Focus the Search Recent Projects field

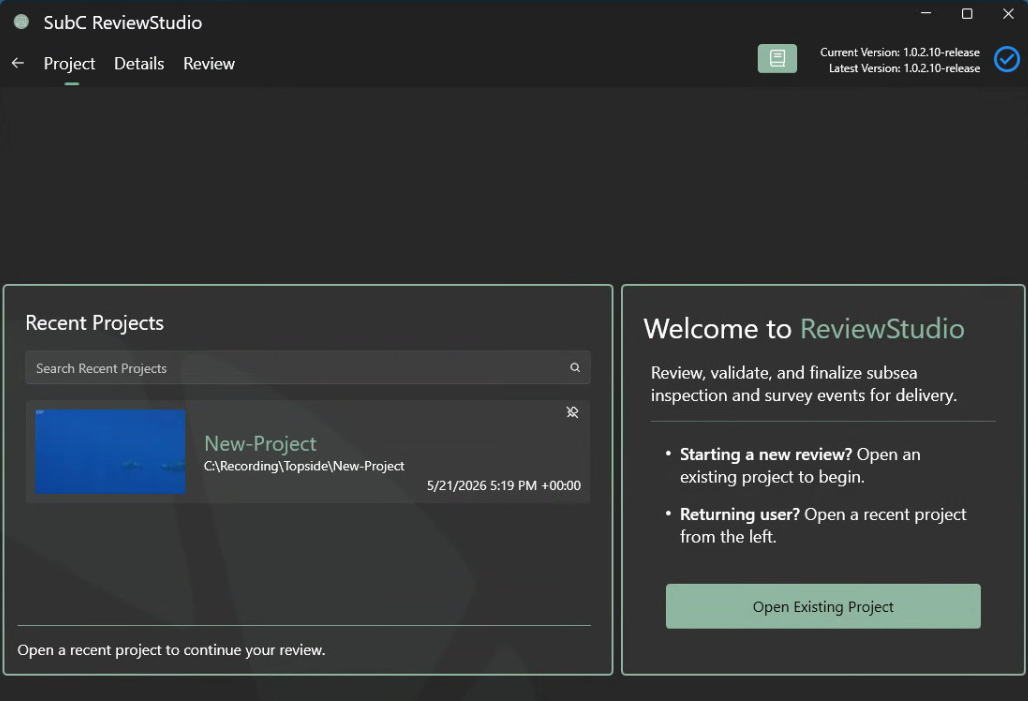(x=307, y=367)
